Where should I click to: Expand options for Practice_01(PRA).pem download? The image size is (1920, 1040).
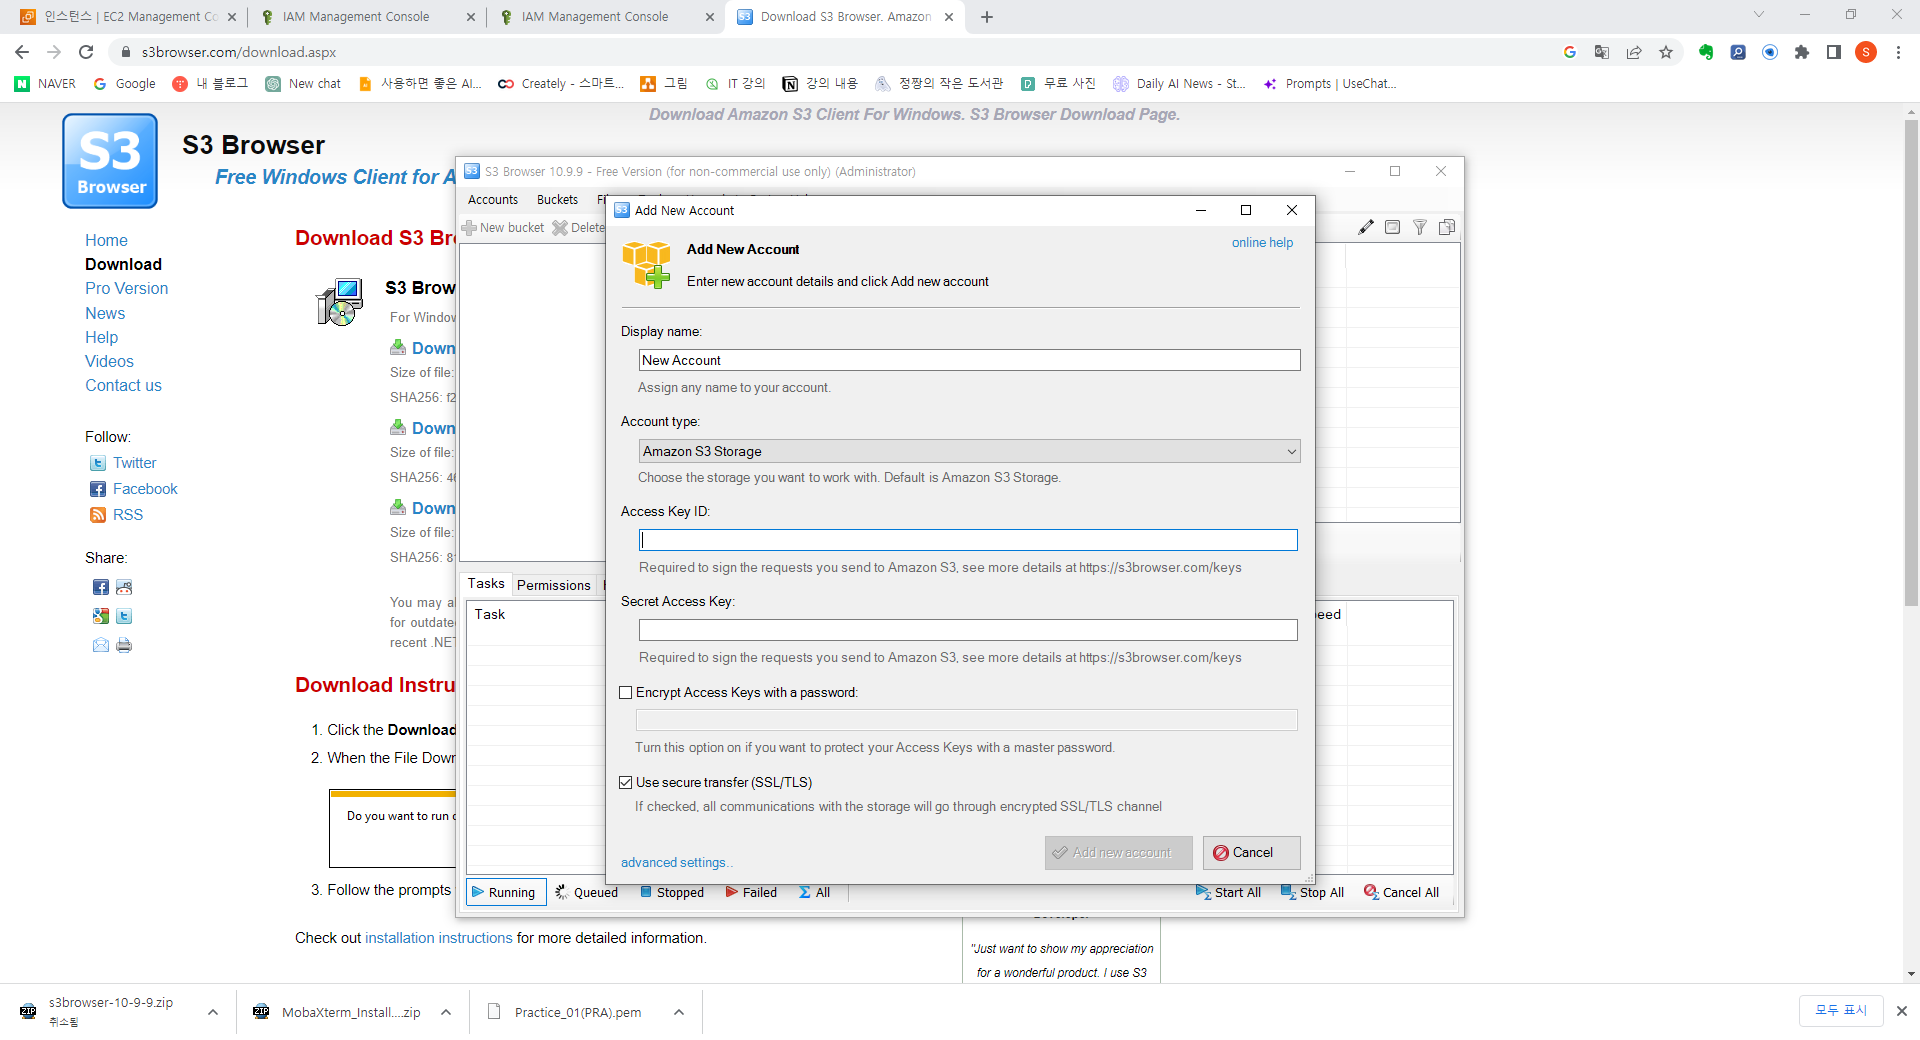[x=679, y=1012]
